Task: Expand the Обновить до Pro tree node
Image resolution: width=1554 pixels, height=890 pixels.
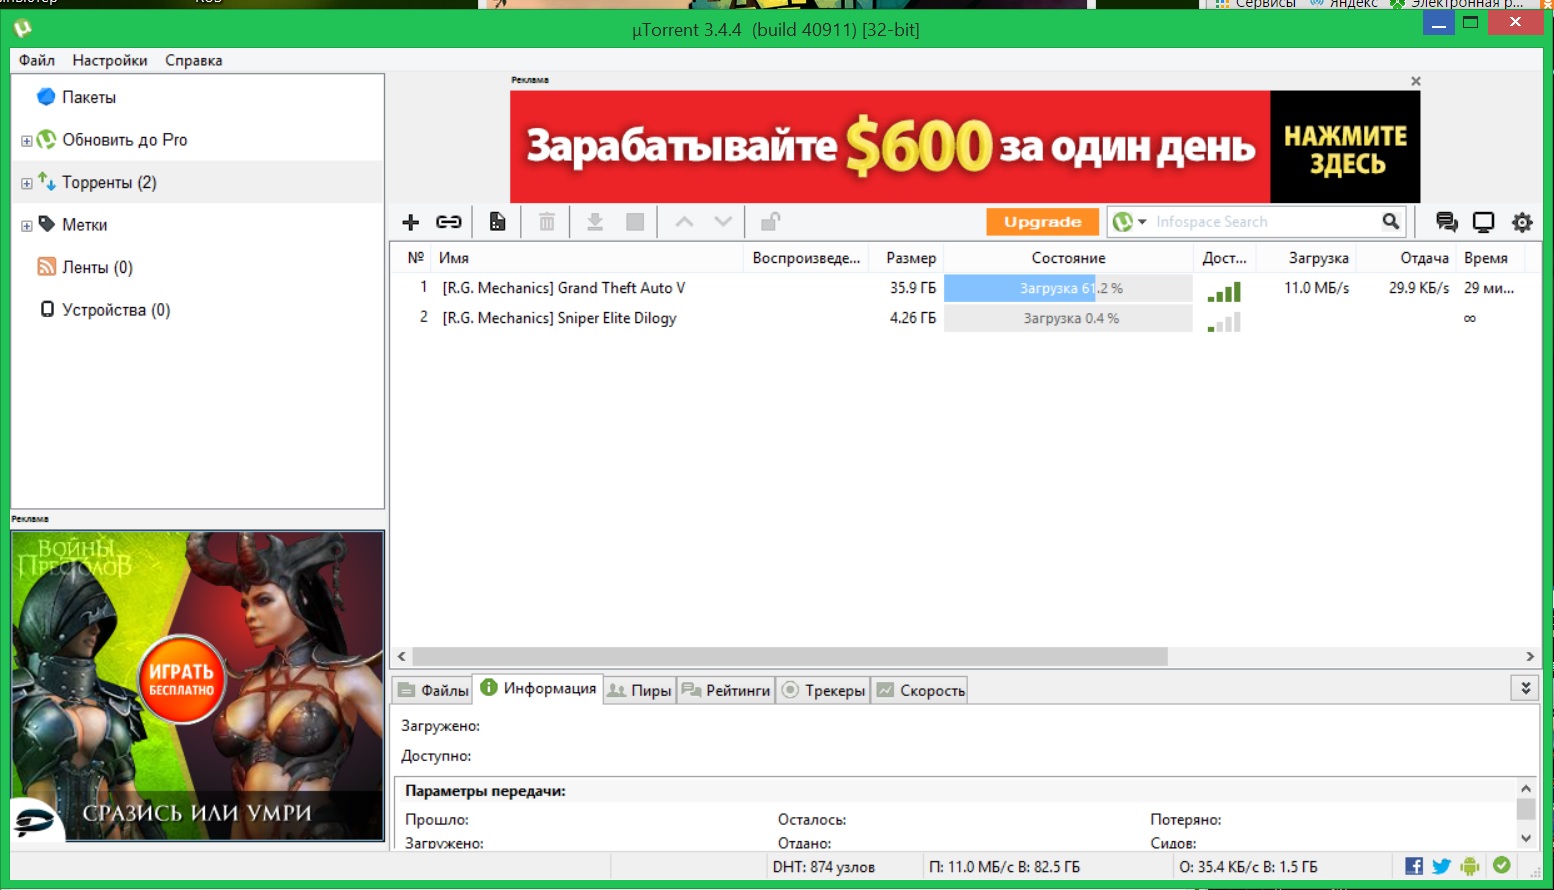Action: pos(27,141)
